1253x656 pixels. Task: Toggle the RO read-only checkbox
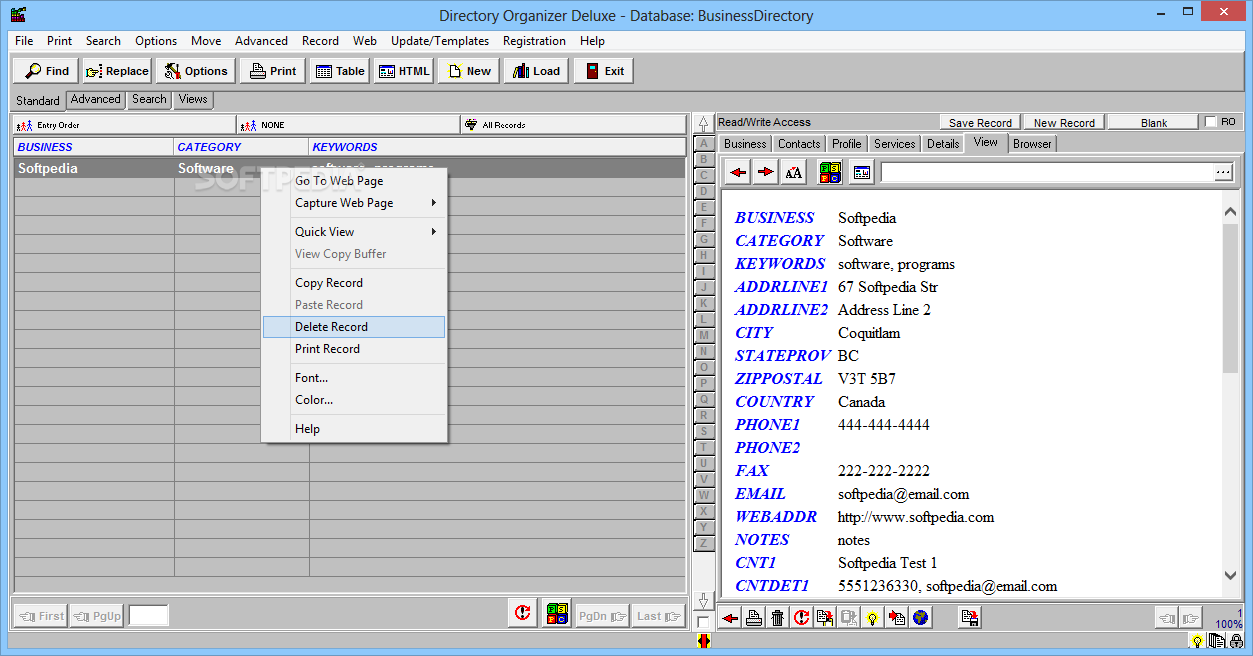pos(1211,122)
